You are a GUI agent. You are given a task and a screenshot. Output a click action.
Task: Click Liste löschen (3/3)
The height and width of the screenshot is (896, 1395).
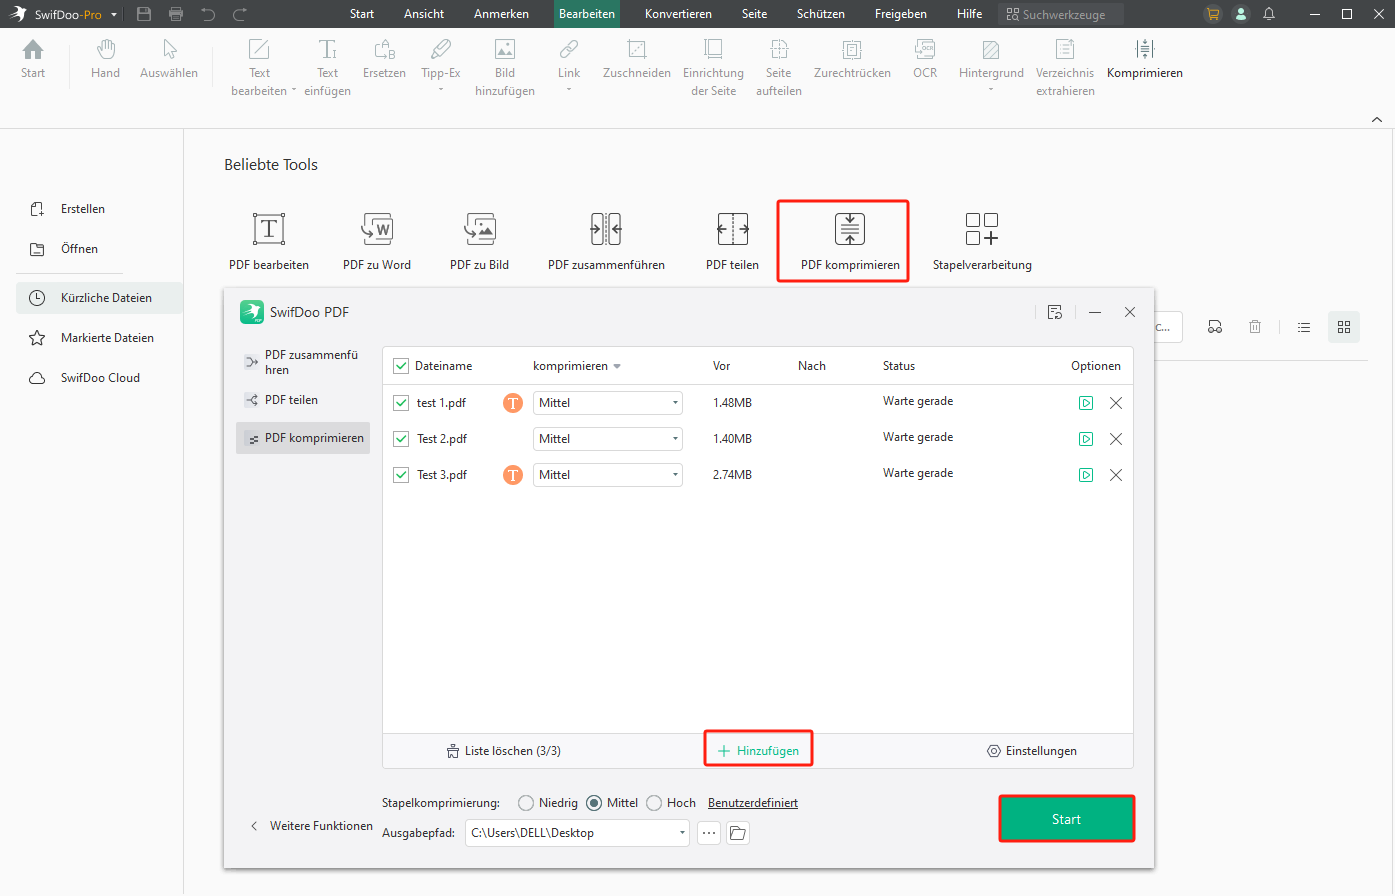pyautogui.click(x=503, y=751)
